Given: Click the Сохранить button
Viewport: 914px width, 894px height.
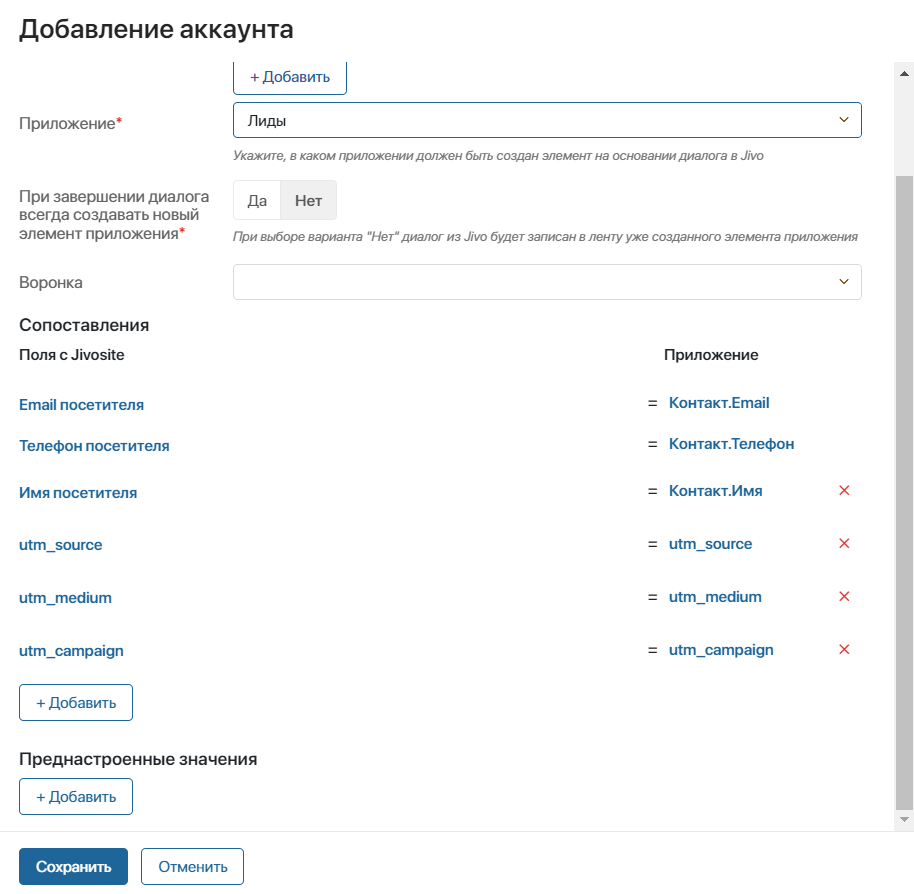Looking at the screenshot, I should [x=73, y=867].
